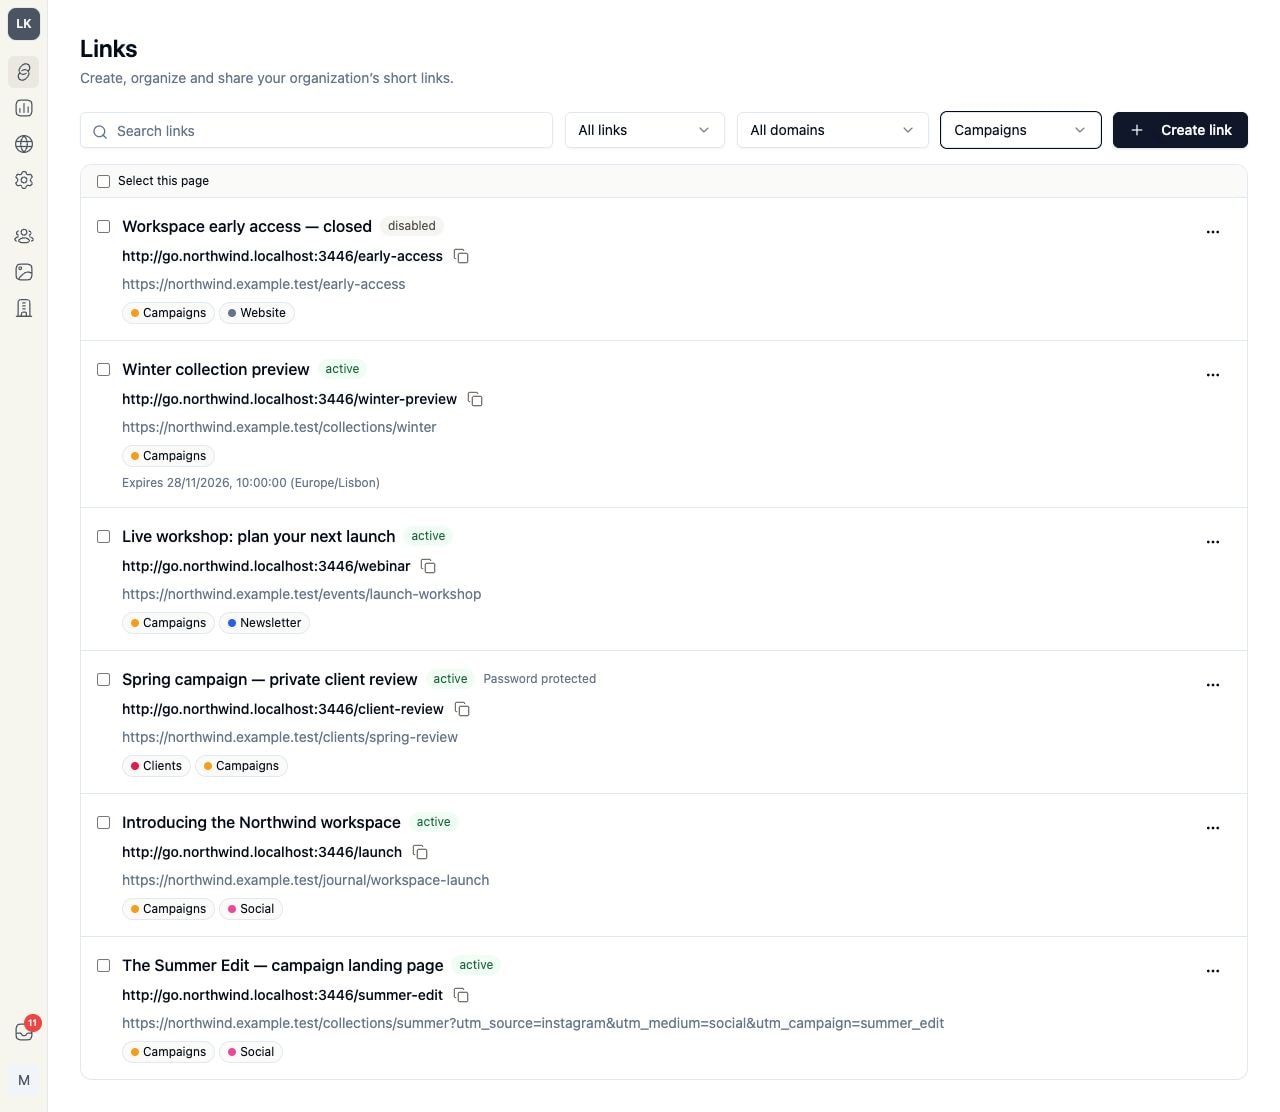Image resolution: width=1280 pixels, height=1112 pixels.
Task: Copy the early-access short link
Action: tap(461, 256)
